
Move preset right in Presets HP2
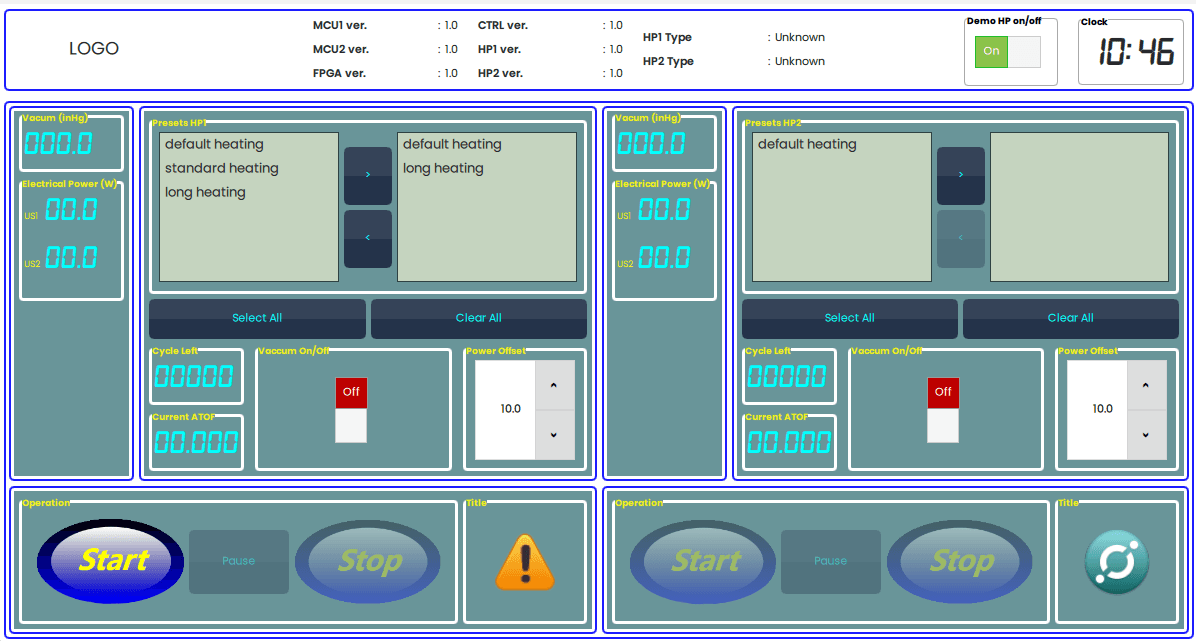click(x=960, y=176)
